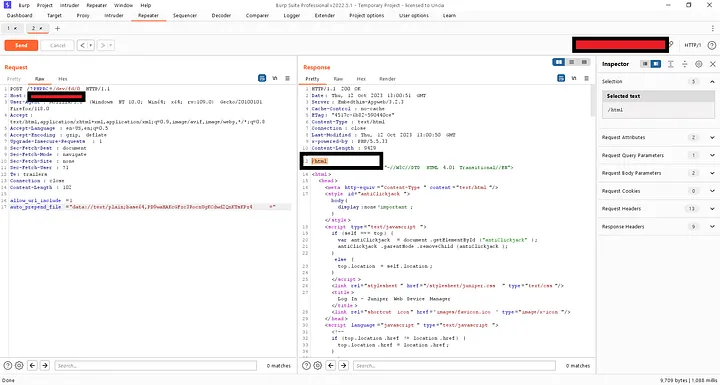
Task: Select side-by-side layout view
Action: pyautogui.click(x=558, y=62)
